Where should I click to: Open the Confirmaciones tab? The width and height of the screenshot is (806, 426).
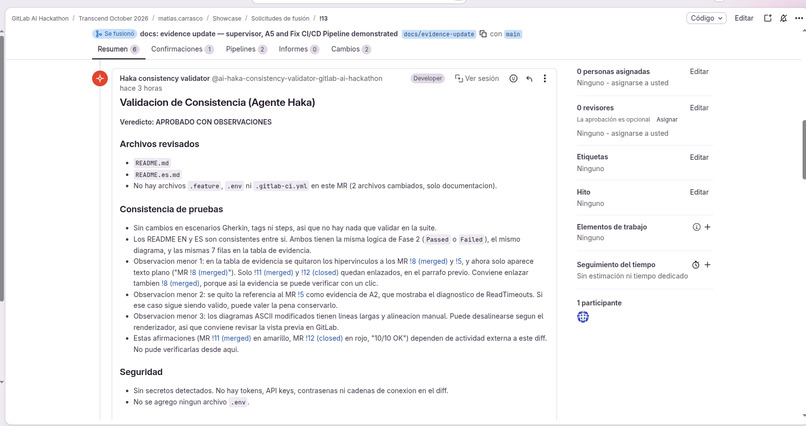(182, 49)
